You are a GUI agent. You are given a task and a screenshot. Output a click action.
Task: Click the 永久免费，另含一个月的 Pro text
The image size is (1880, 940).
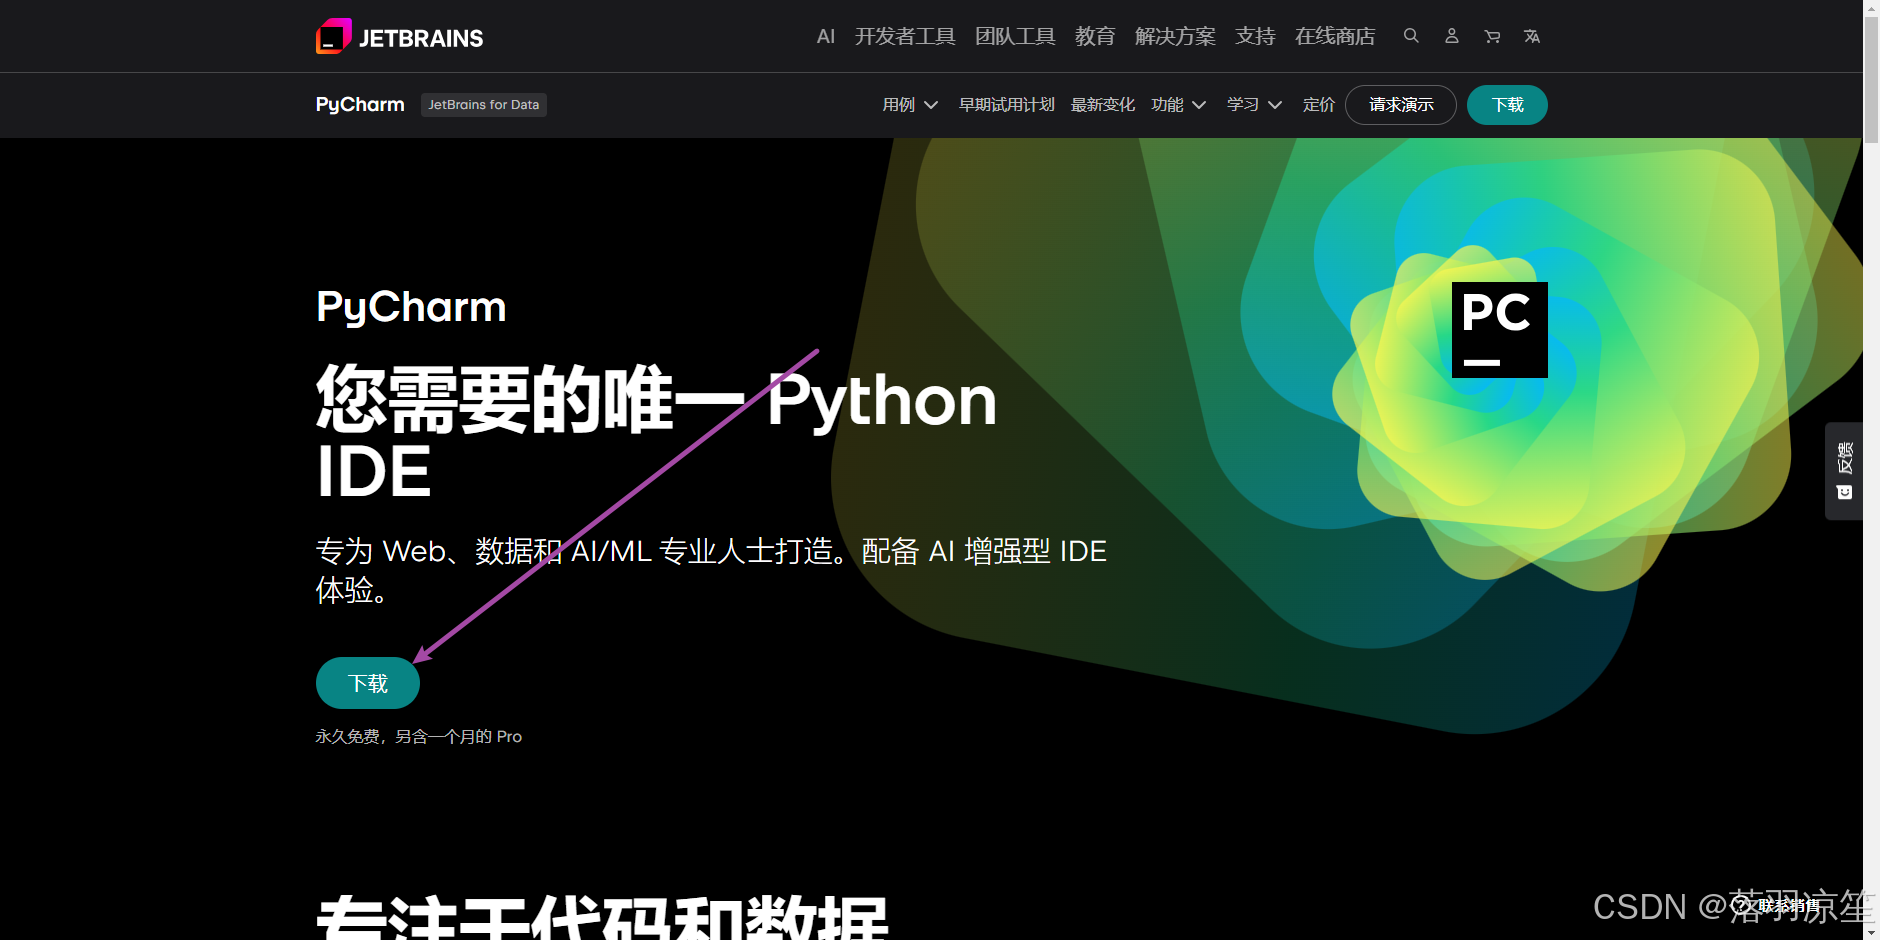click(419, 736)
